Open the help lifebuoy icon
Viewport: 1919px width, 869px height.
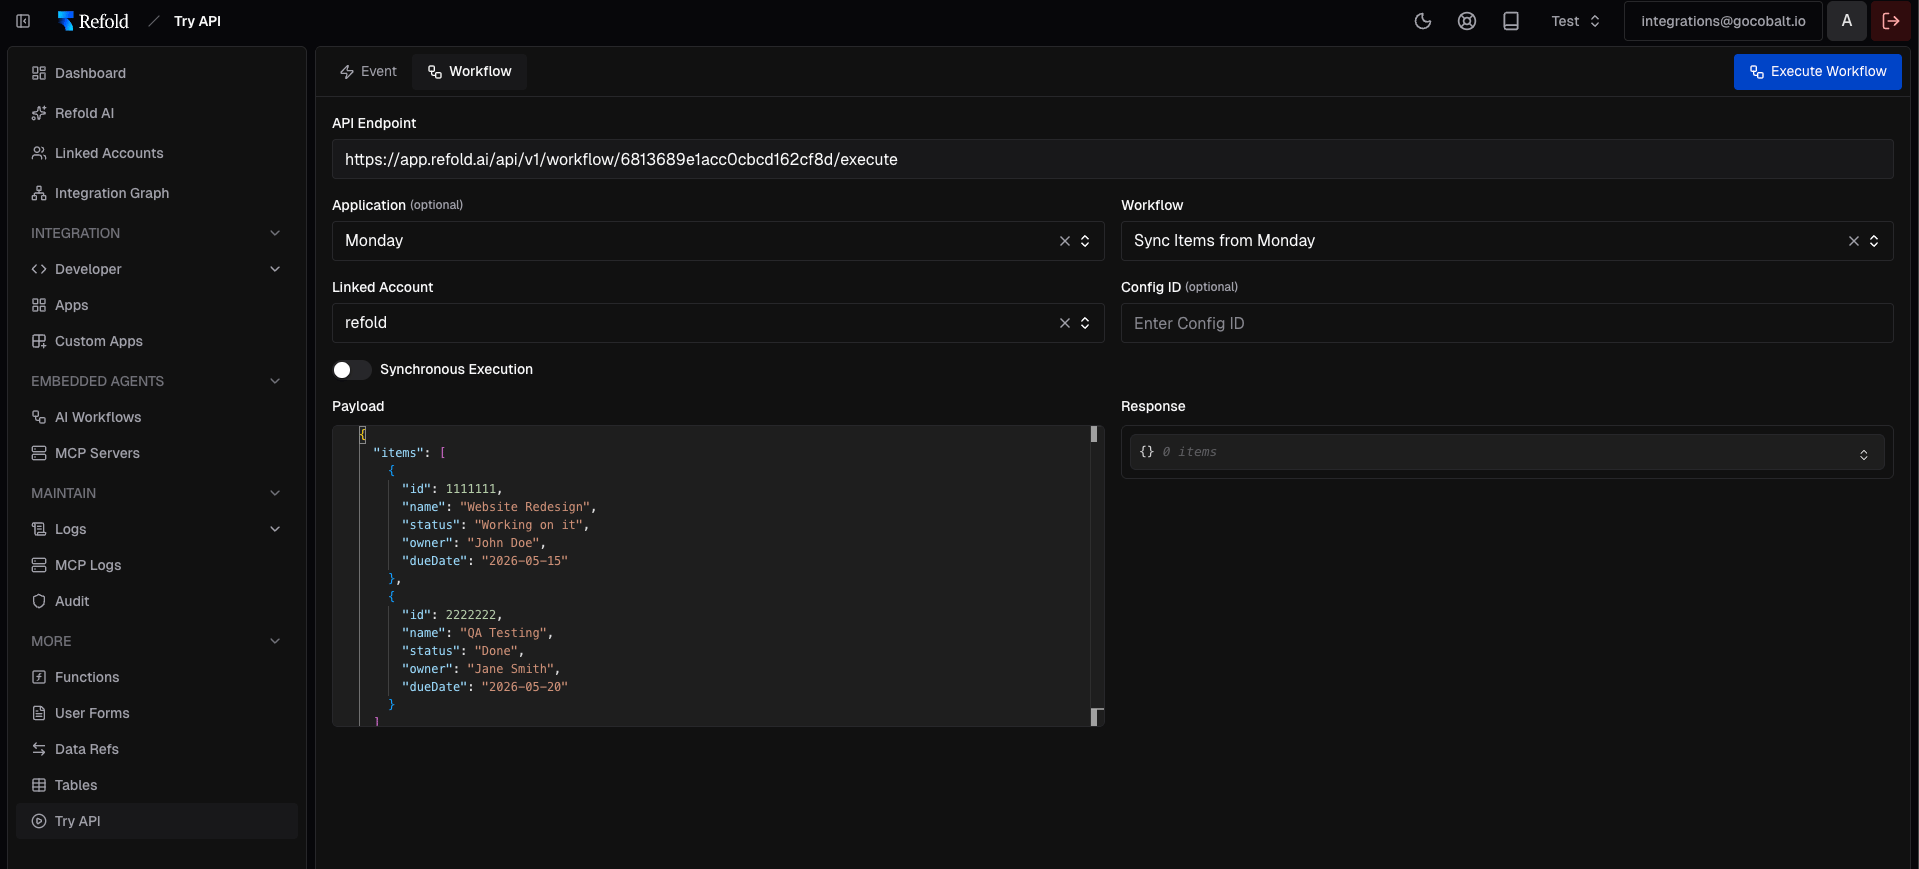coord(1467,21)
